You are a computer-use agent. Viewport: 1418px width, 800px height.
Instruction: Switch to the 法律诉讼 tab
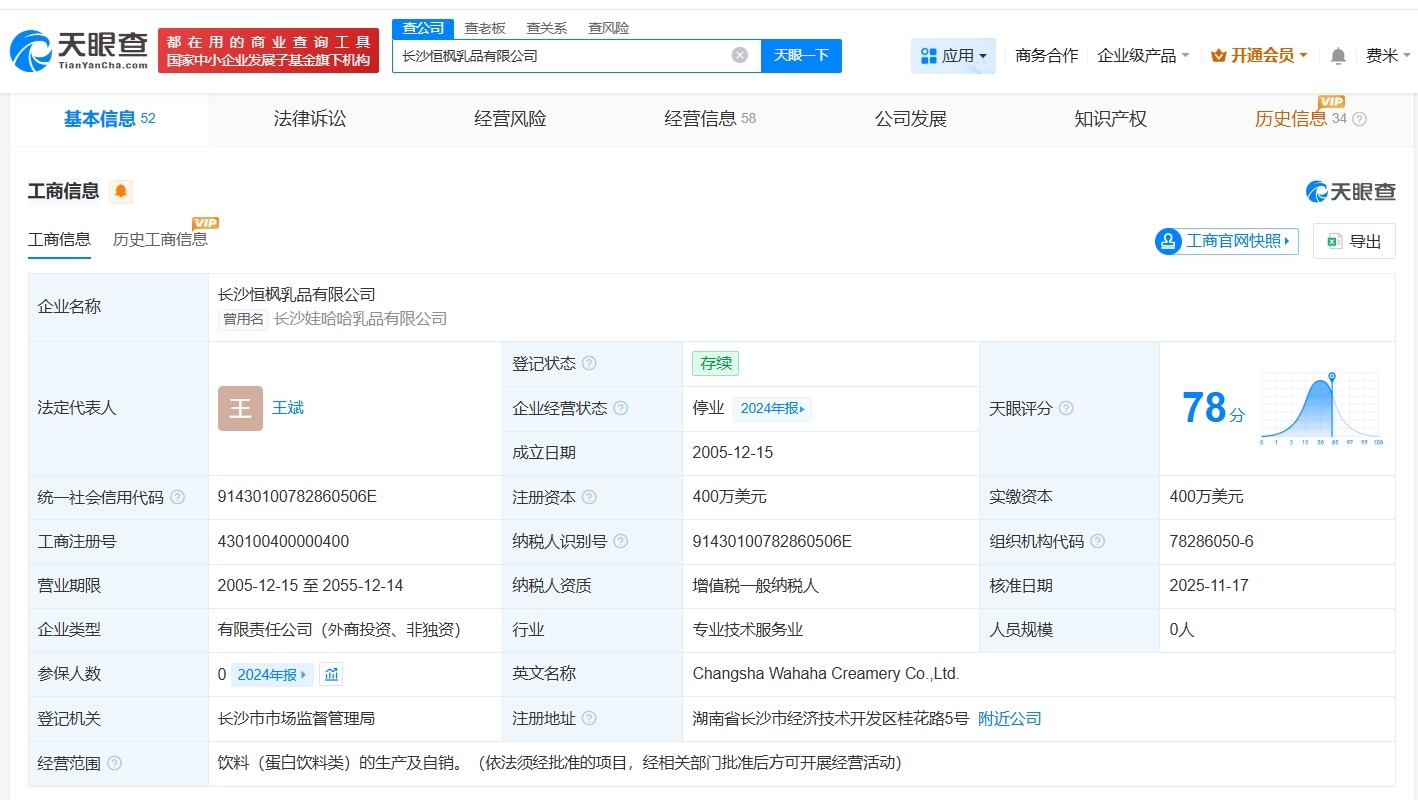click(309, 118)
